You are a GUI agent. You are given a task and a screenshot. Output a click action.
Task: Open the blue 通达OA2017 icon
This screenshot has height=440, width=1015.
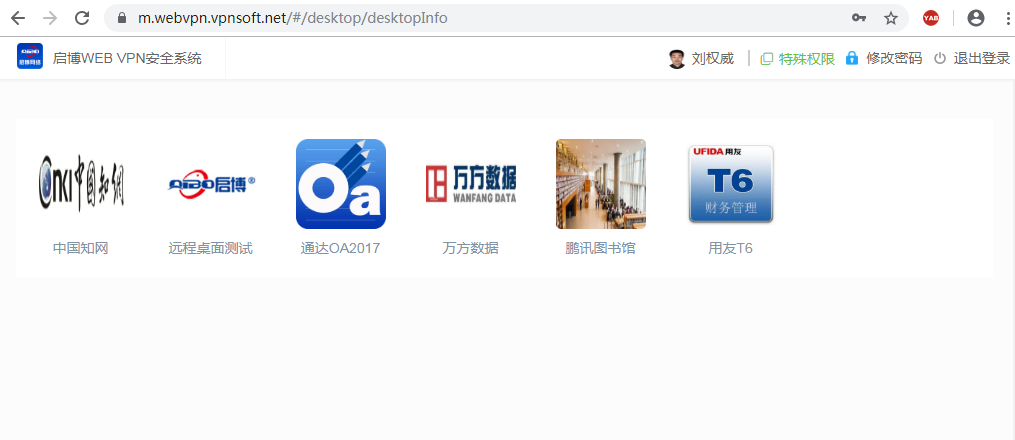tap(341, 184)
